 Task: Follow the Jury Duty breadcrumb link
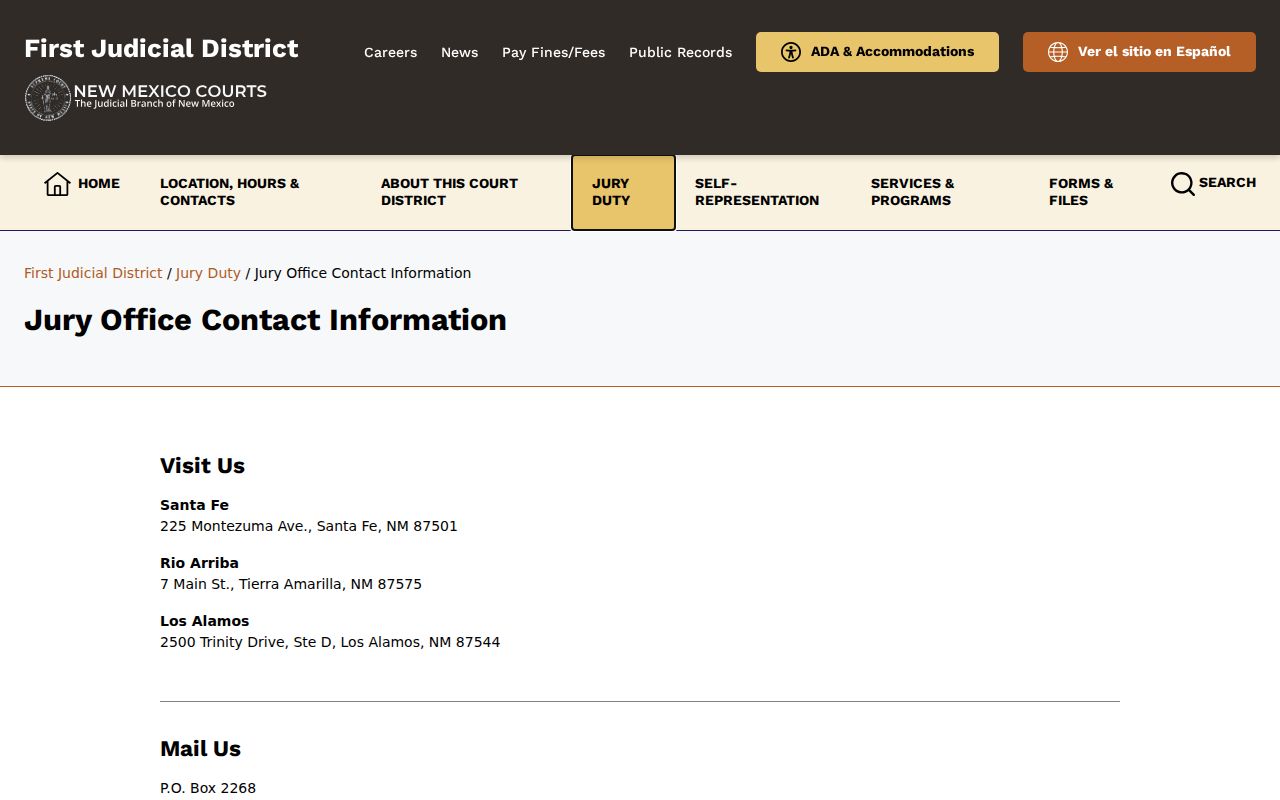pos(208,273)
